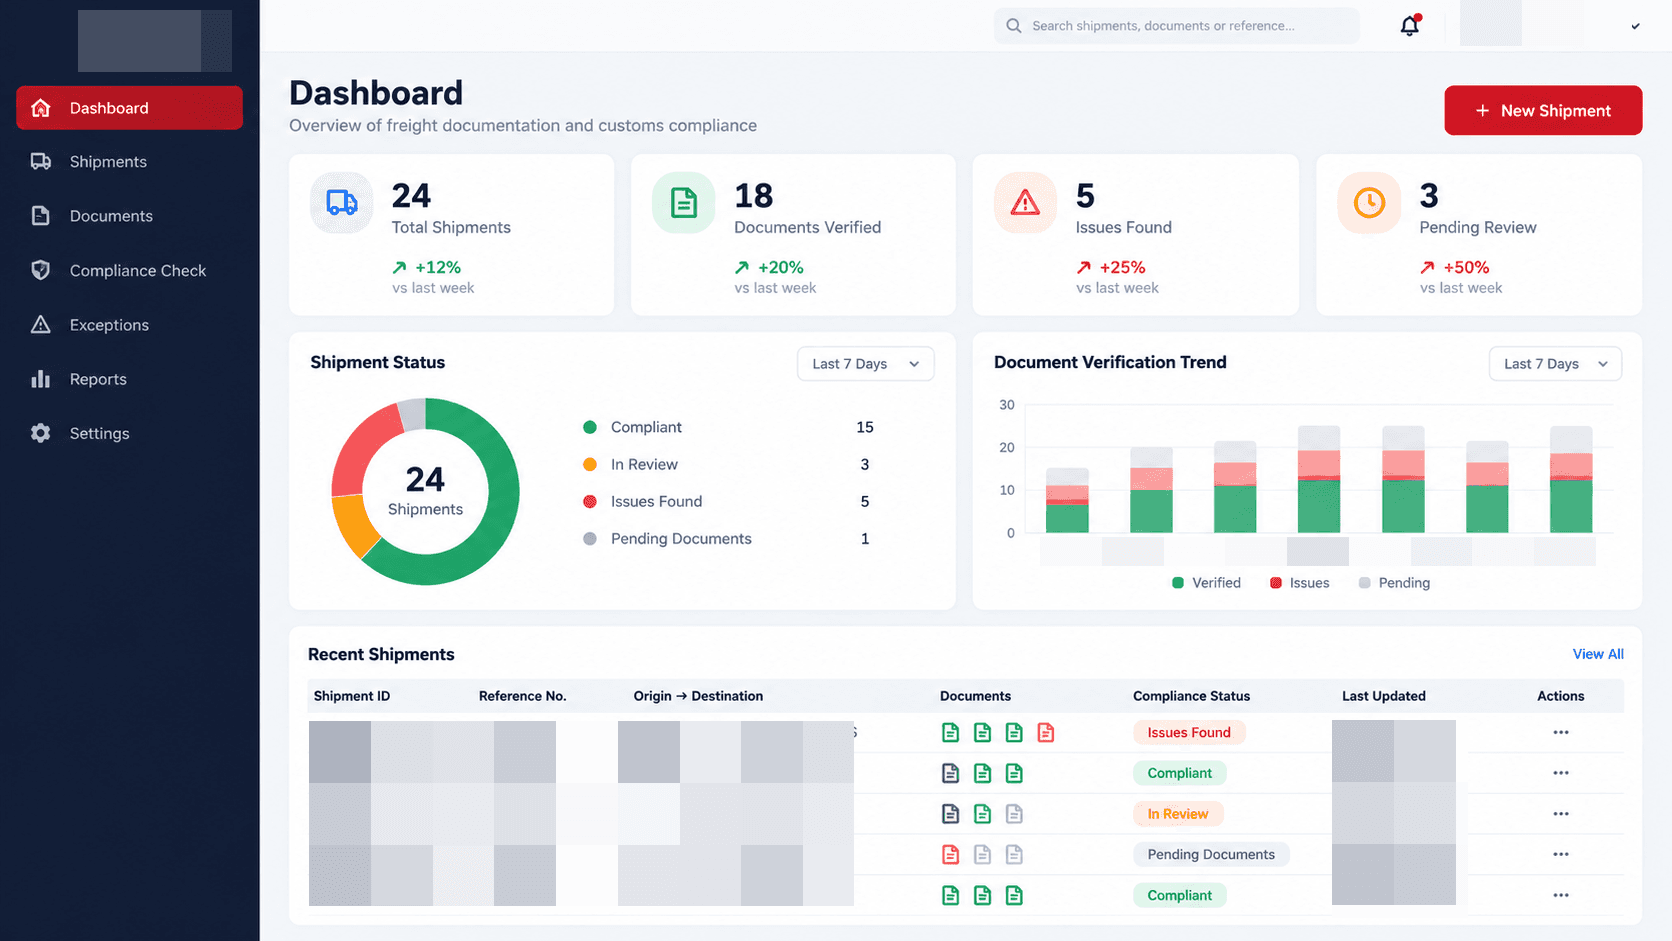Screen dimensions: 1672x941
Task: Expand Shipment Status Last 7 Days dropdown
Action: coord(866,364)
